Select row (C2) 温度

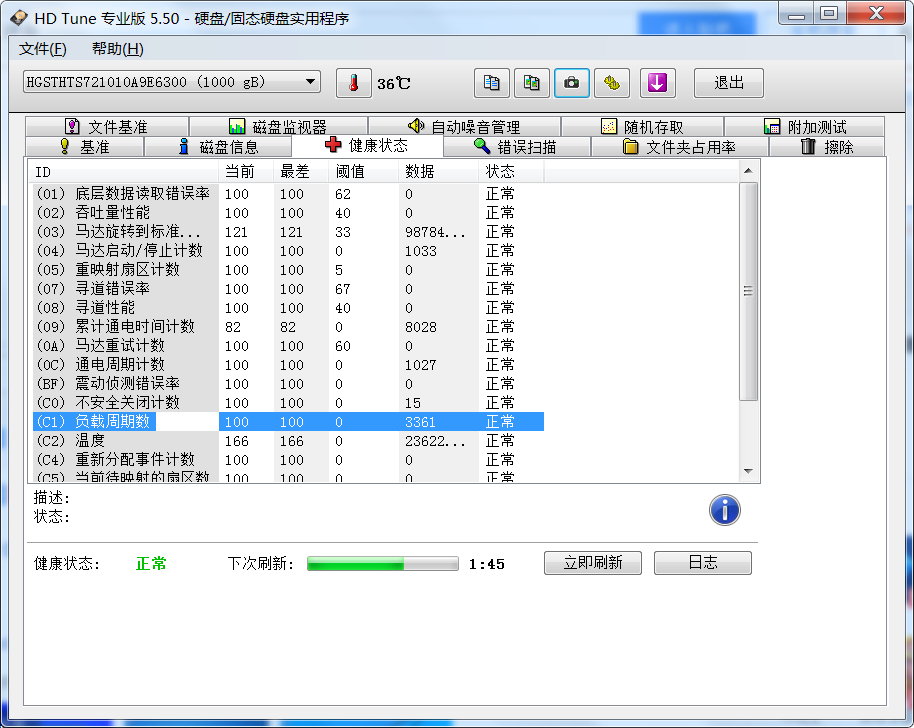click(289, 441)
